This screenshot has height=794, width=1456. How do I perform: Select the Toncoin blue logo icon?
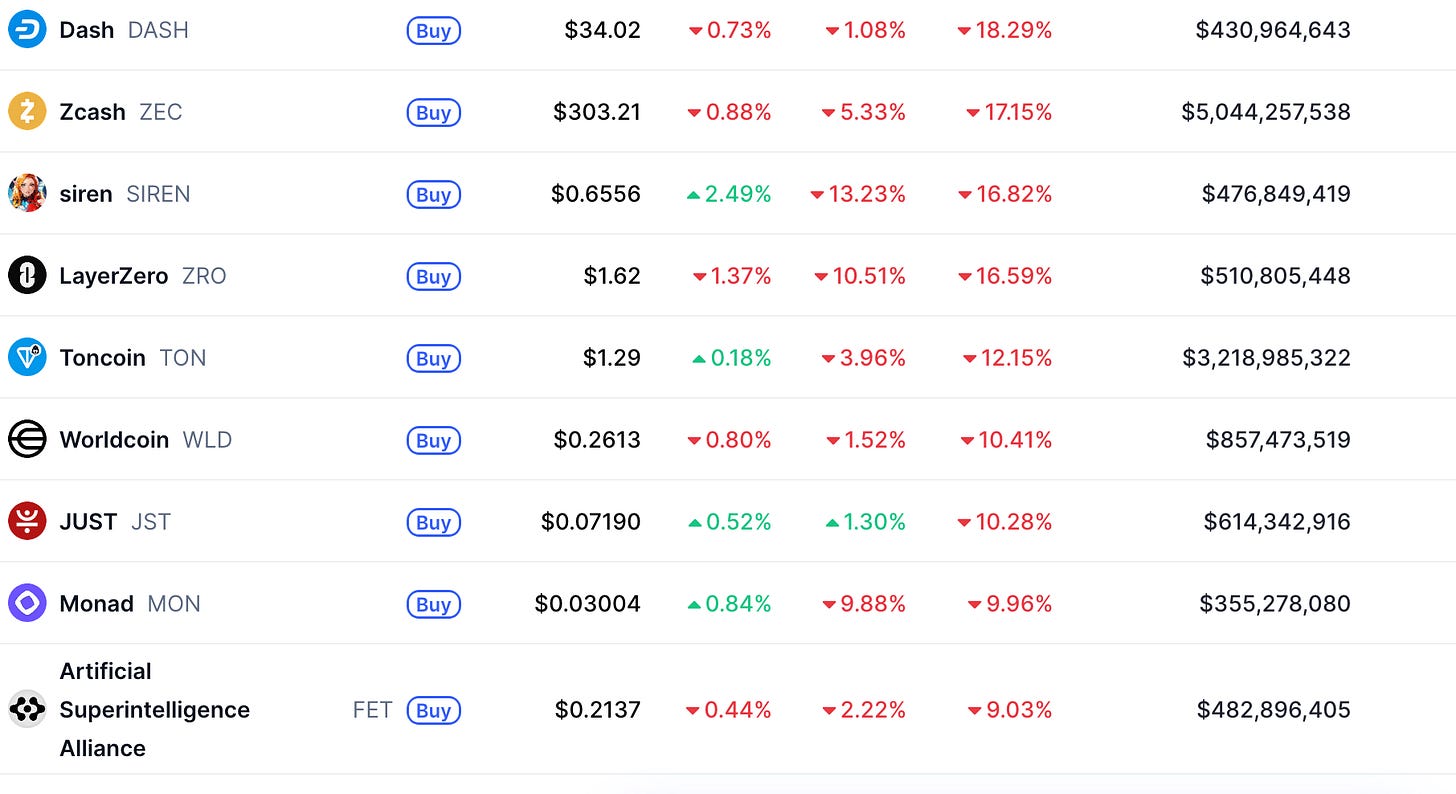(x=27, y=357)
